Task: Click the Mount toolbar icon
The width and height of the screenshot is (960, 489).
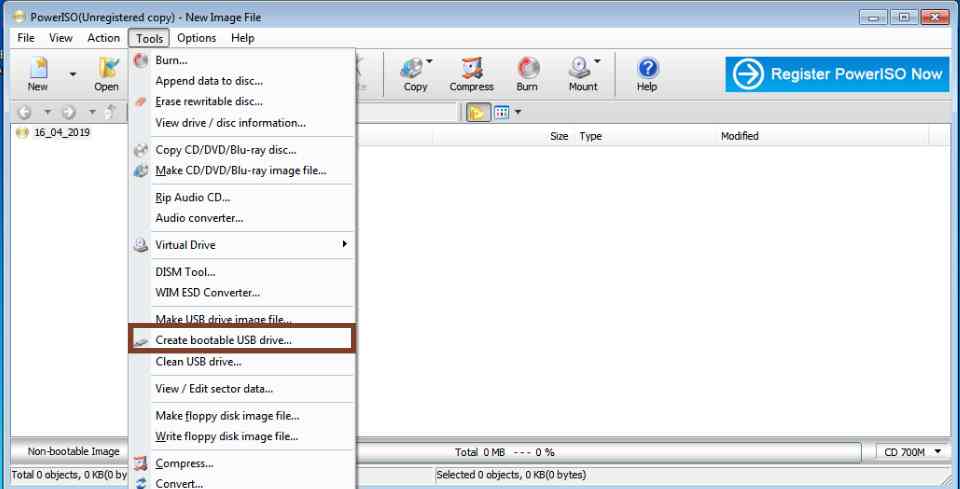Action: click(x=582, y=74)
